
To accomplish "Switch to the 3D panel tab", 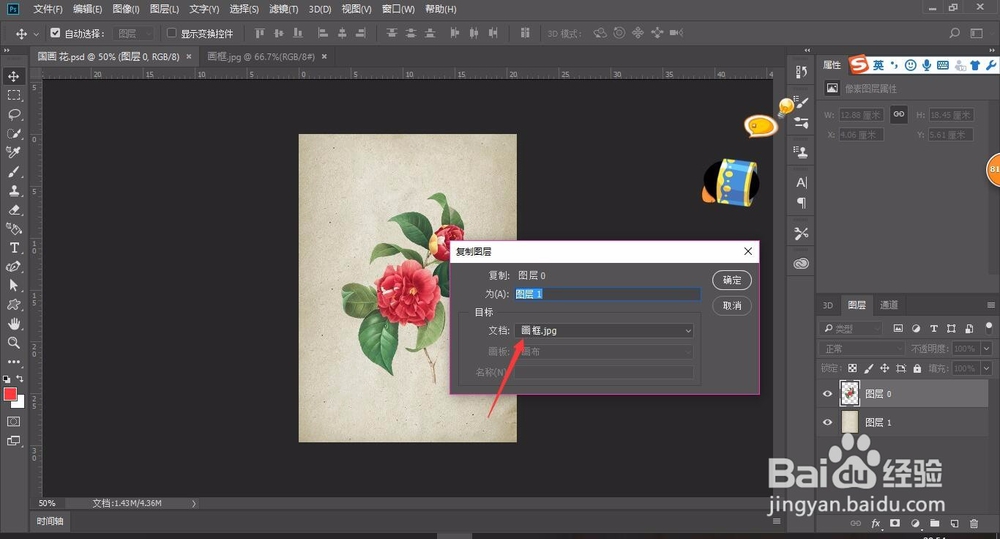I will coord(828,305).
